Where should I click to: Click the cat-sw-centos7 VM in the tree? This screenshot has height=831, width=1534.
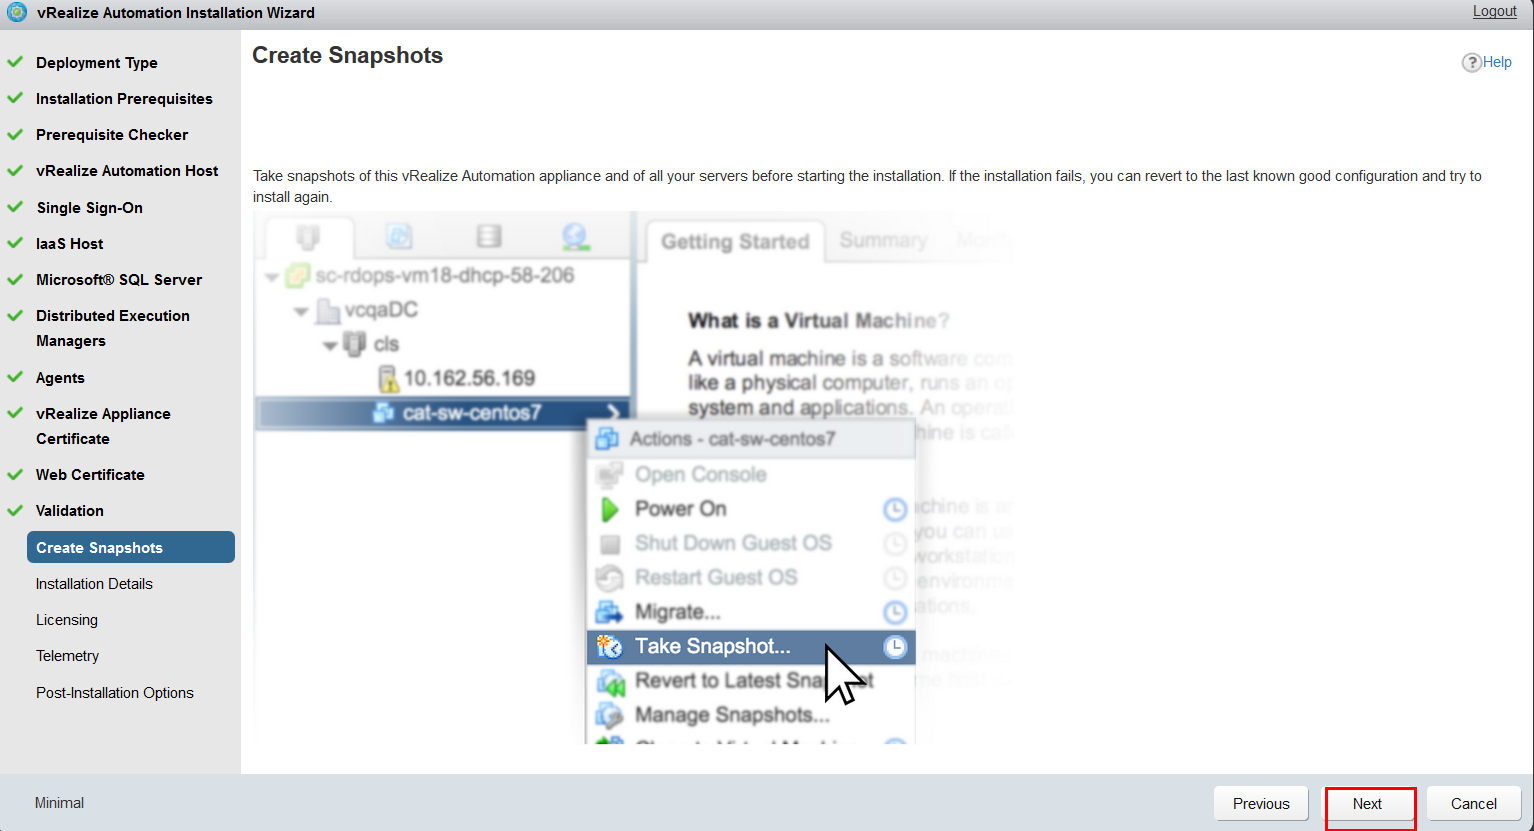click(x=443, y=413)
